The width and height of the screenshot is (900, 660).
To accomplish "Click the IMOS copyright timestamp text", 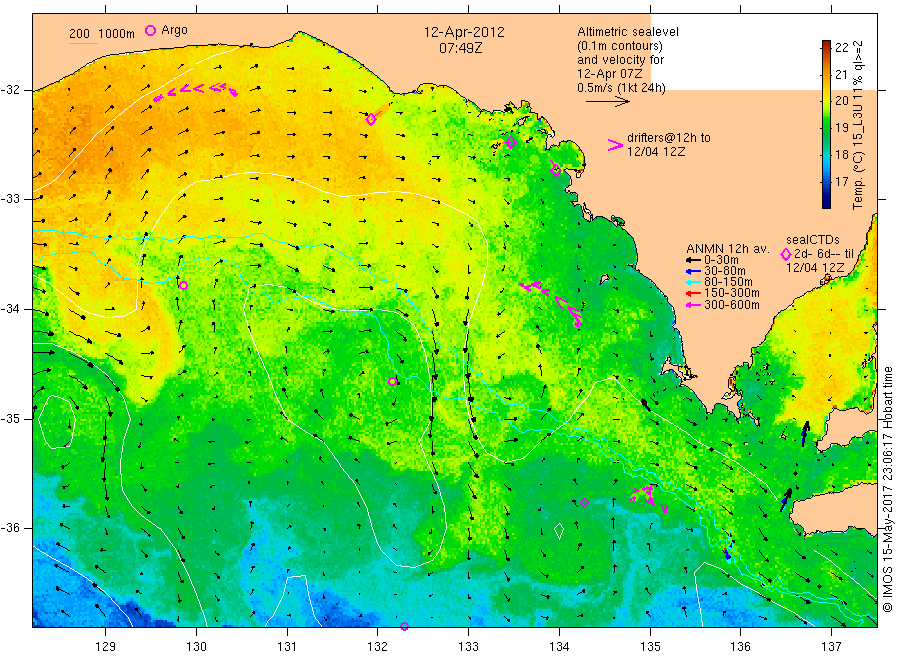I will coord(887,490).
